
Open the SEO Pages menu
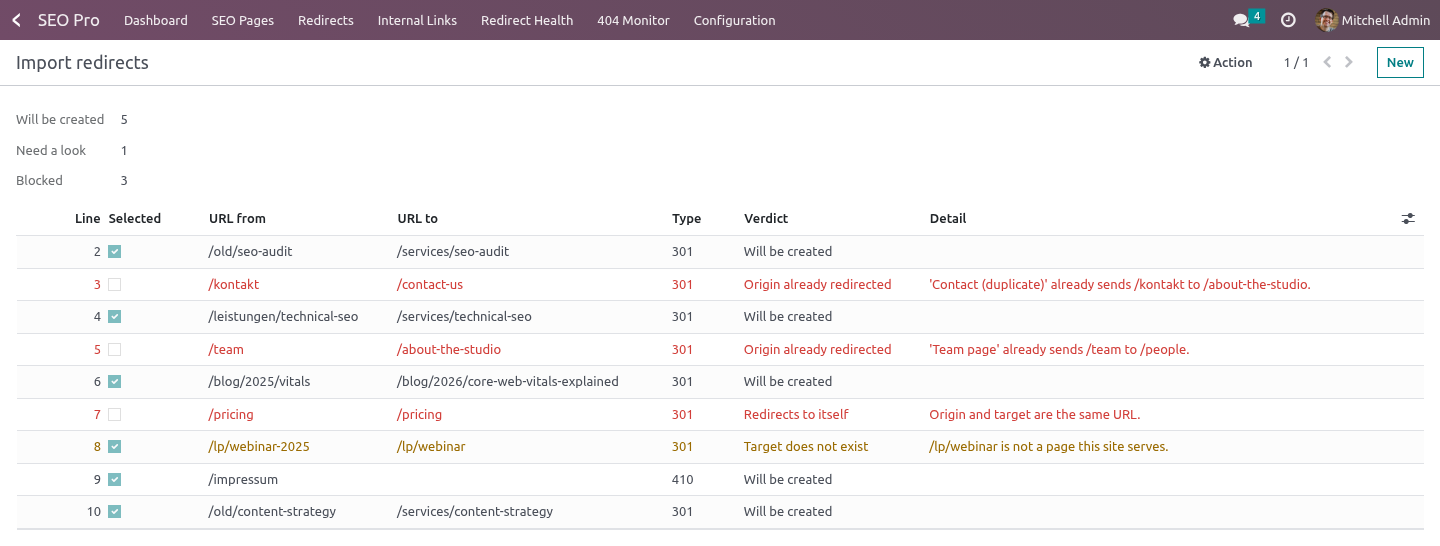point(243,20)
